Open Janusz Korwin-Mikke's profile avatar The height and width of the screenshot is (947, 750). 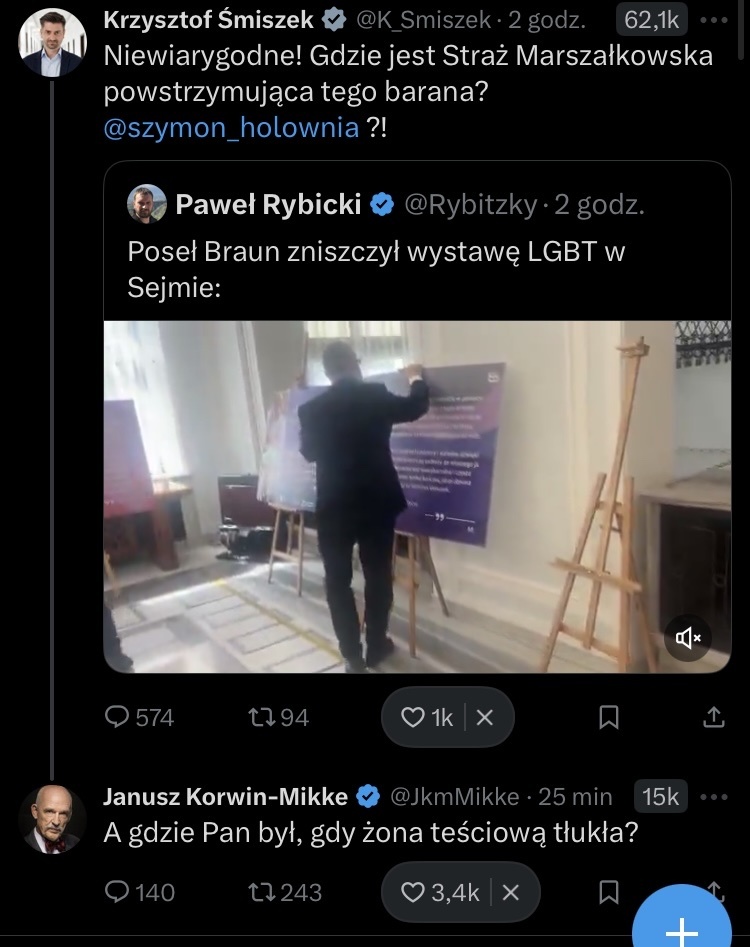click(51, 819)
